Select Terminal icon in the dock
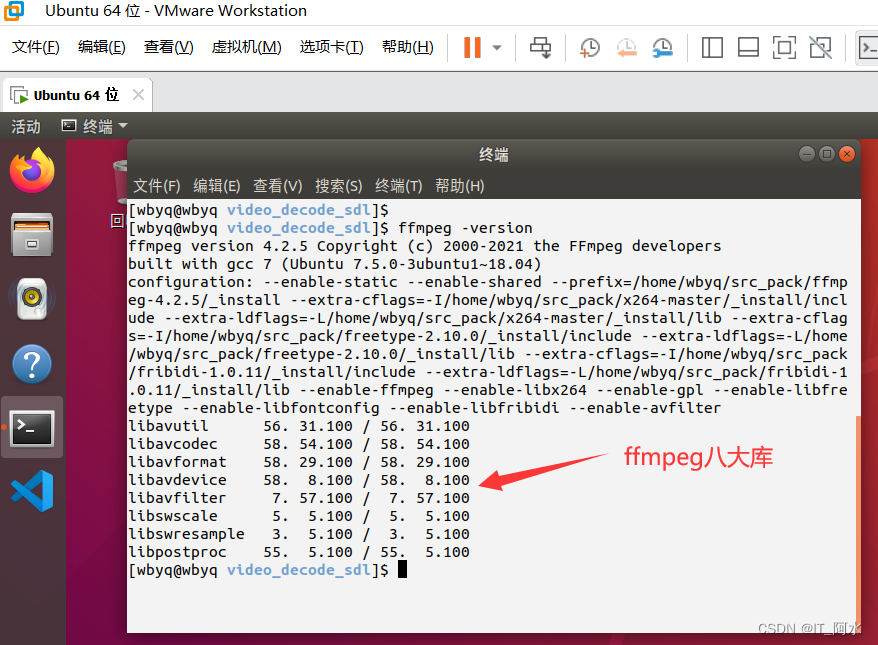The height and width of the screenshot is (645, 878). (x=32, y=428)
